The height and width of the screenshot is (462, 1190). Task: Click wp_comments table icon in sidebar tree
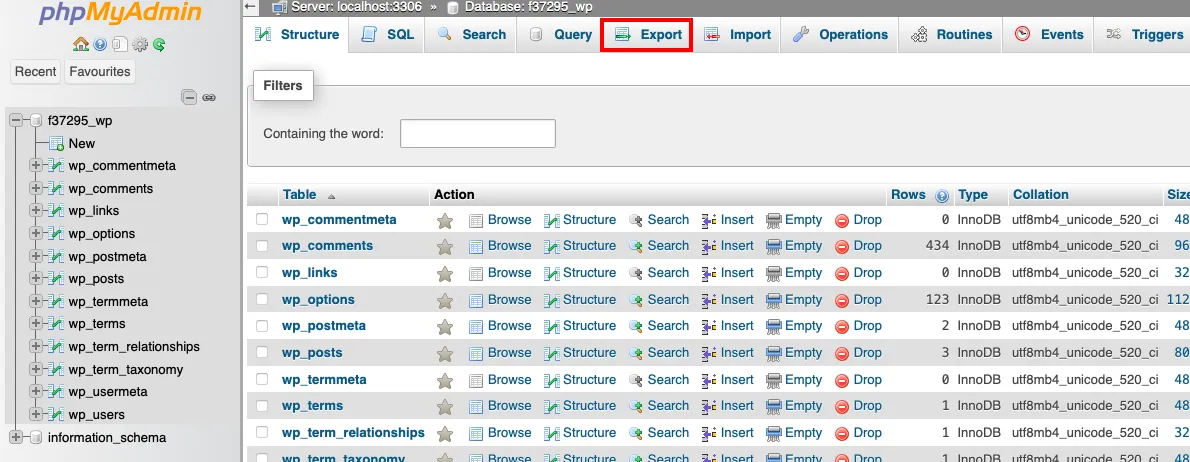click(x=55, y=188)
